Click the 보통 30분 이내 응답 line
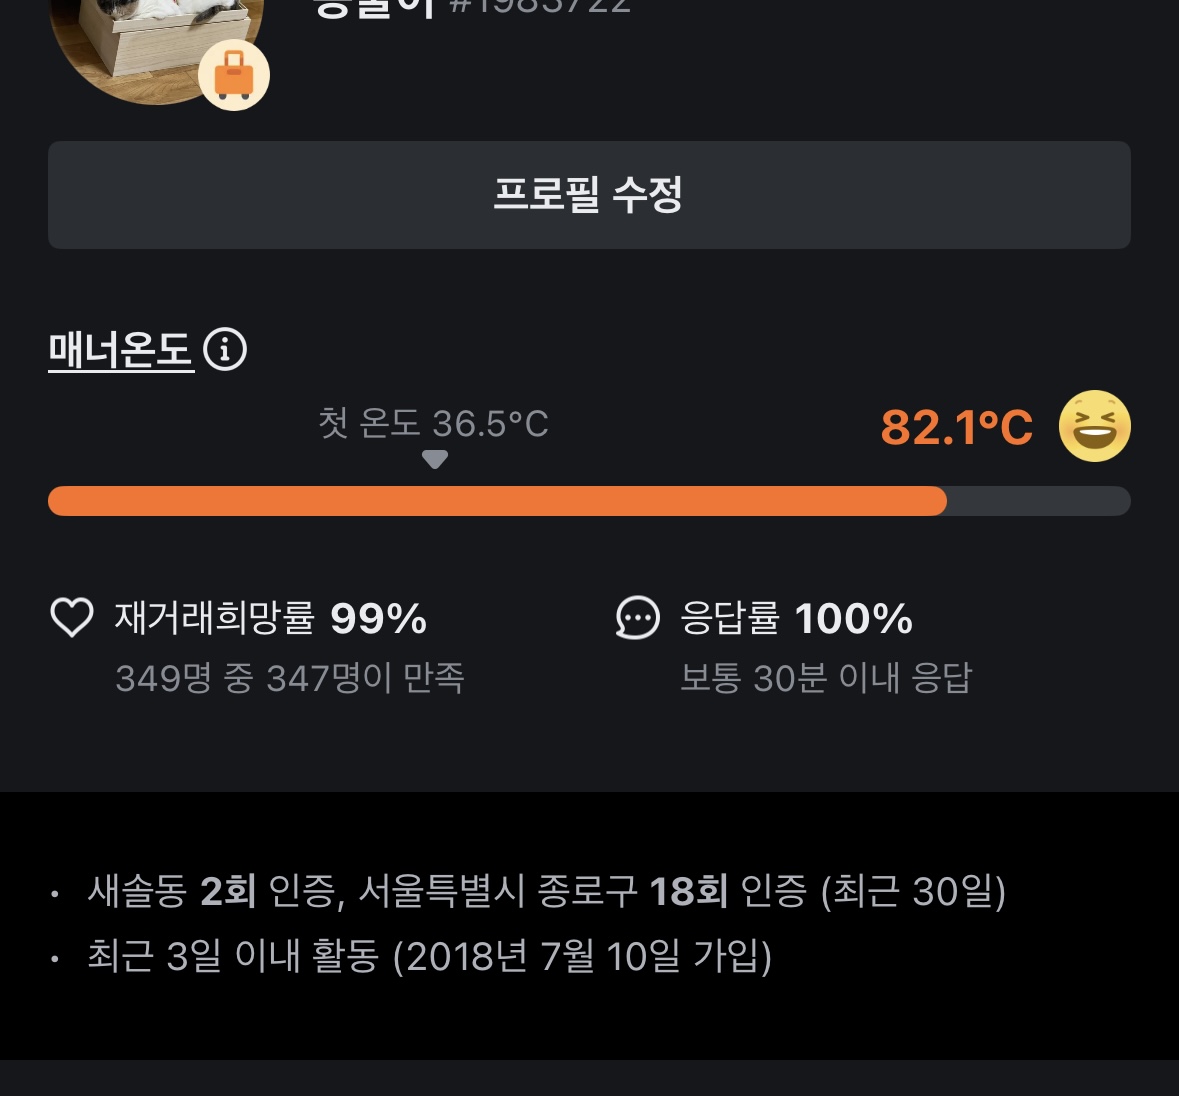 [825, 678]
